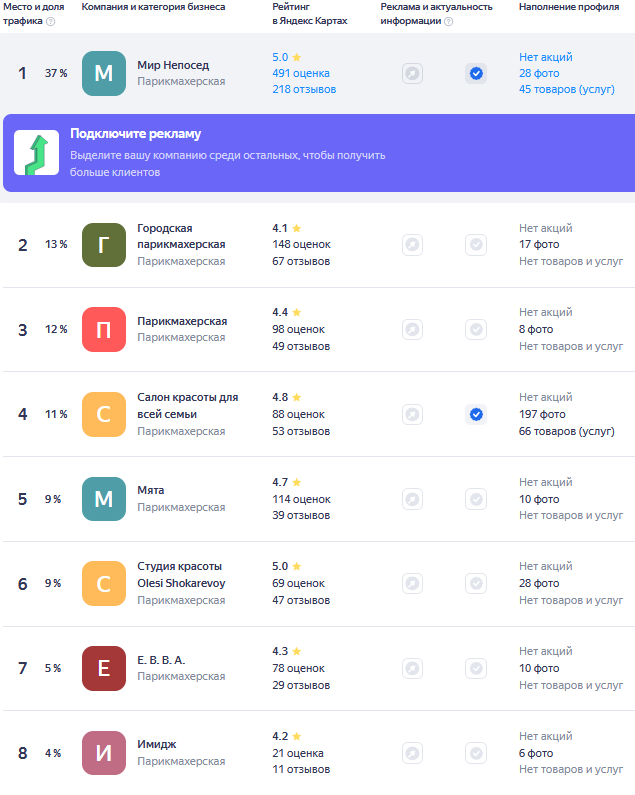Click the star beside the 4.2 rating

(x=297, y=736)
